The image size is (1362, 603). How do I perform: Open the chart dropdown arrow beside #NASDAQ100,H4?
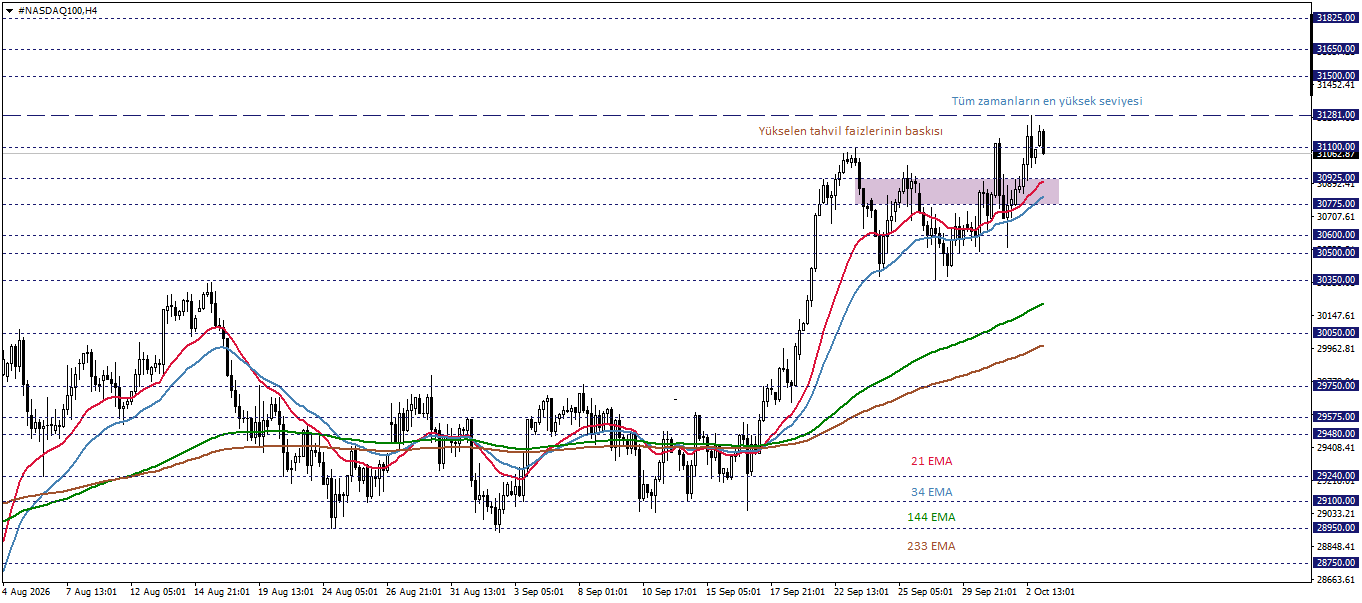click(10, 9)
